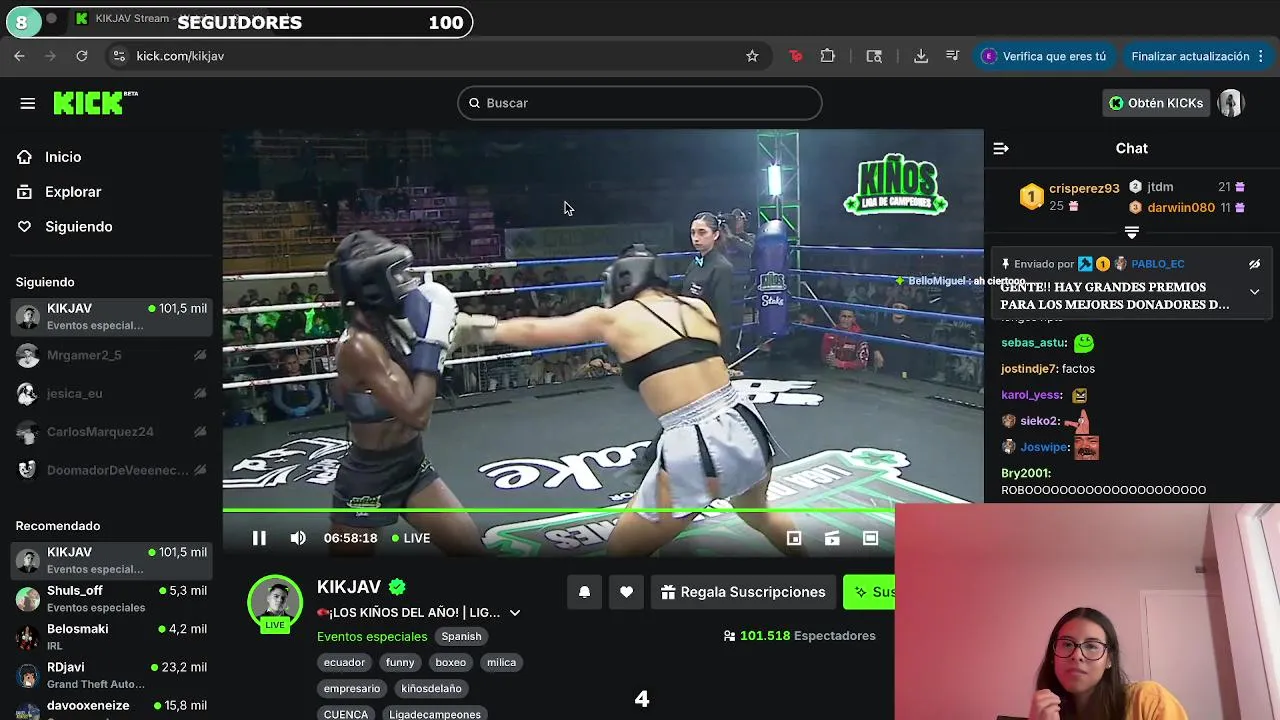Click the KICK logo
The width and height of the screenshot is (1280, 720).
coord(95,103)
